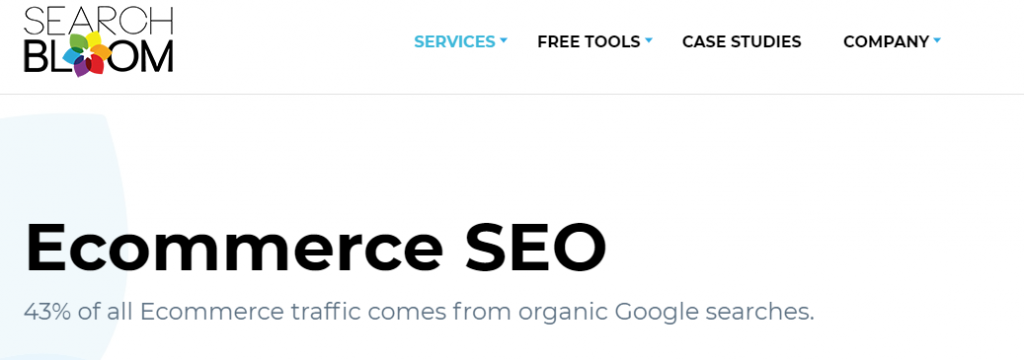Viewport: 1024px width, 360px height.
Task: Go to the Case Studies page
Action: pyautogui.click(x=741, y=42)
